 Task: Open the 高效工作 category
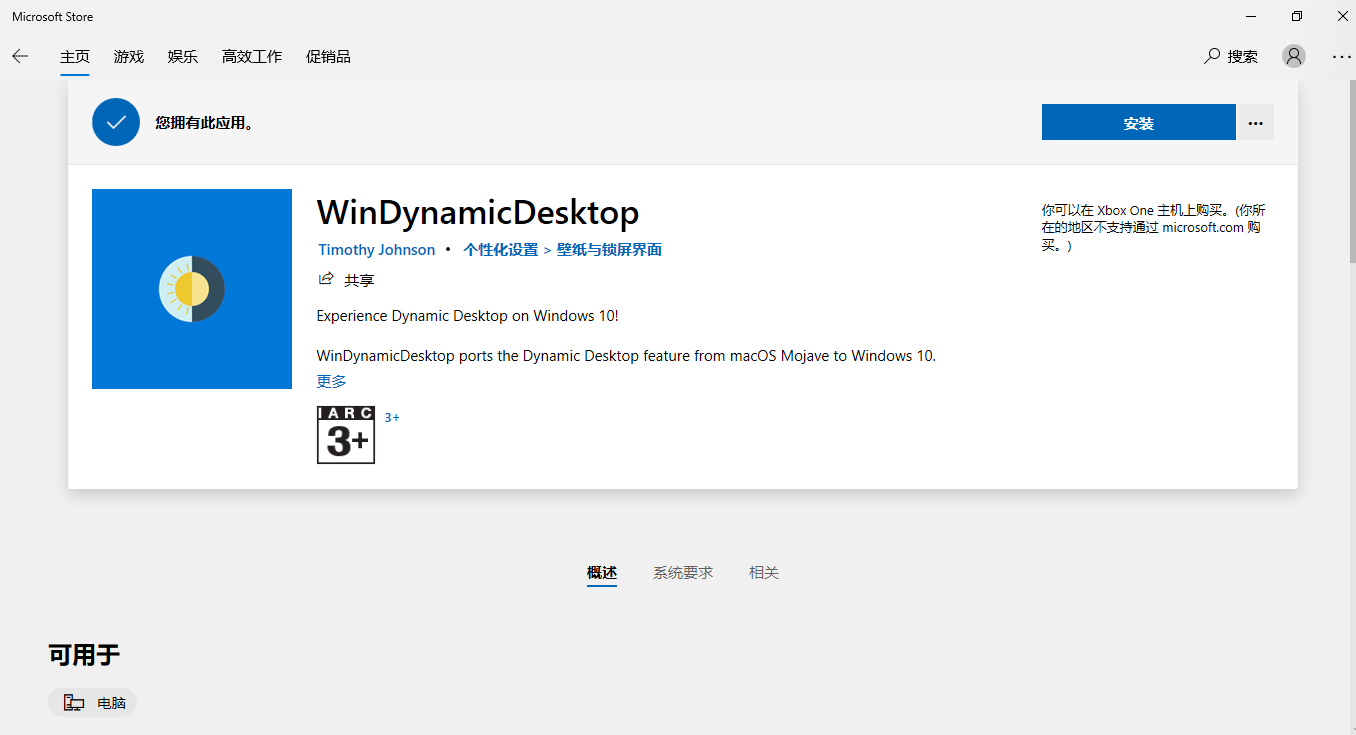(251, 56)
